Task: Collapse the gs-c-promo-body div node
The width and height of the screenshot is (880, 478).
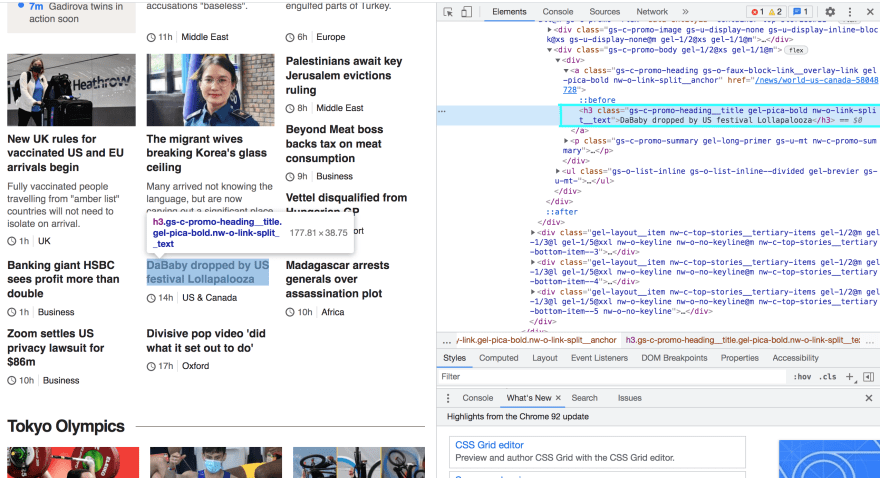Action: coord(549,50)
